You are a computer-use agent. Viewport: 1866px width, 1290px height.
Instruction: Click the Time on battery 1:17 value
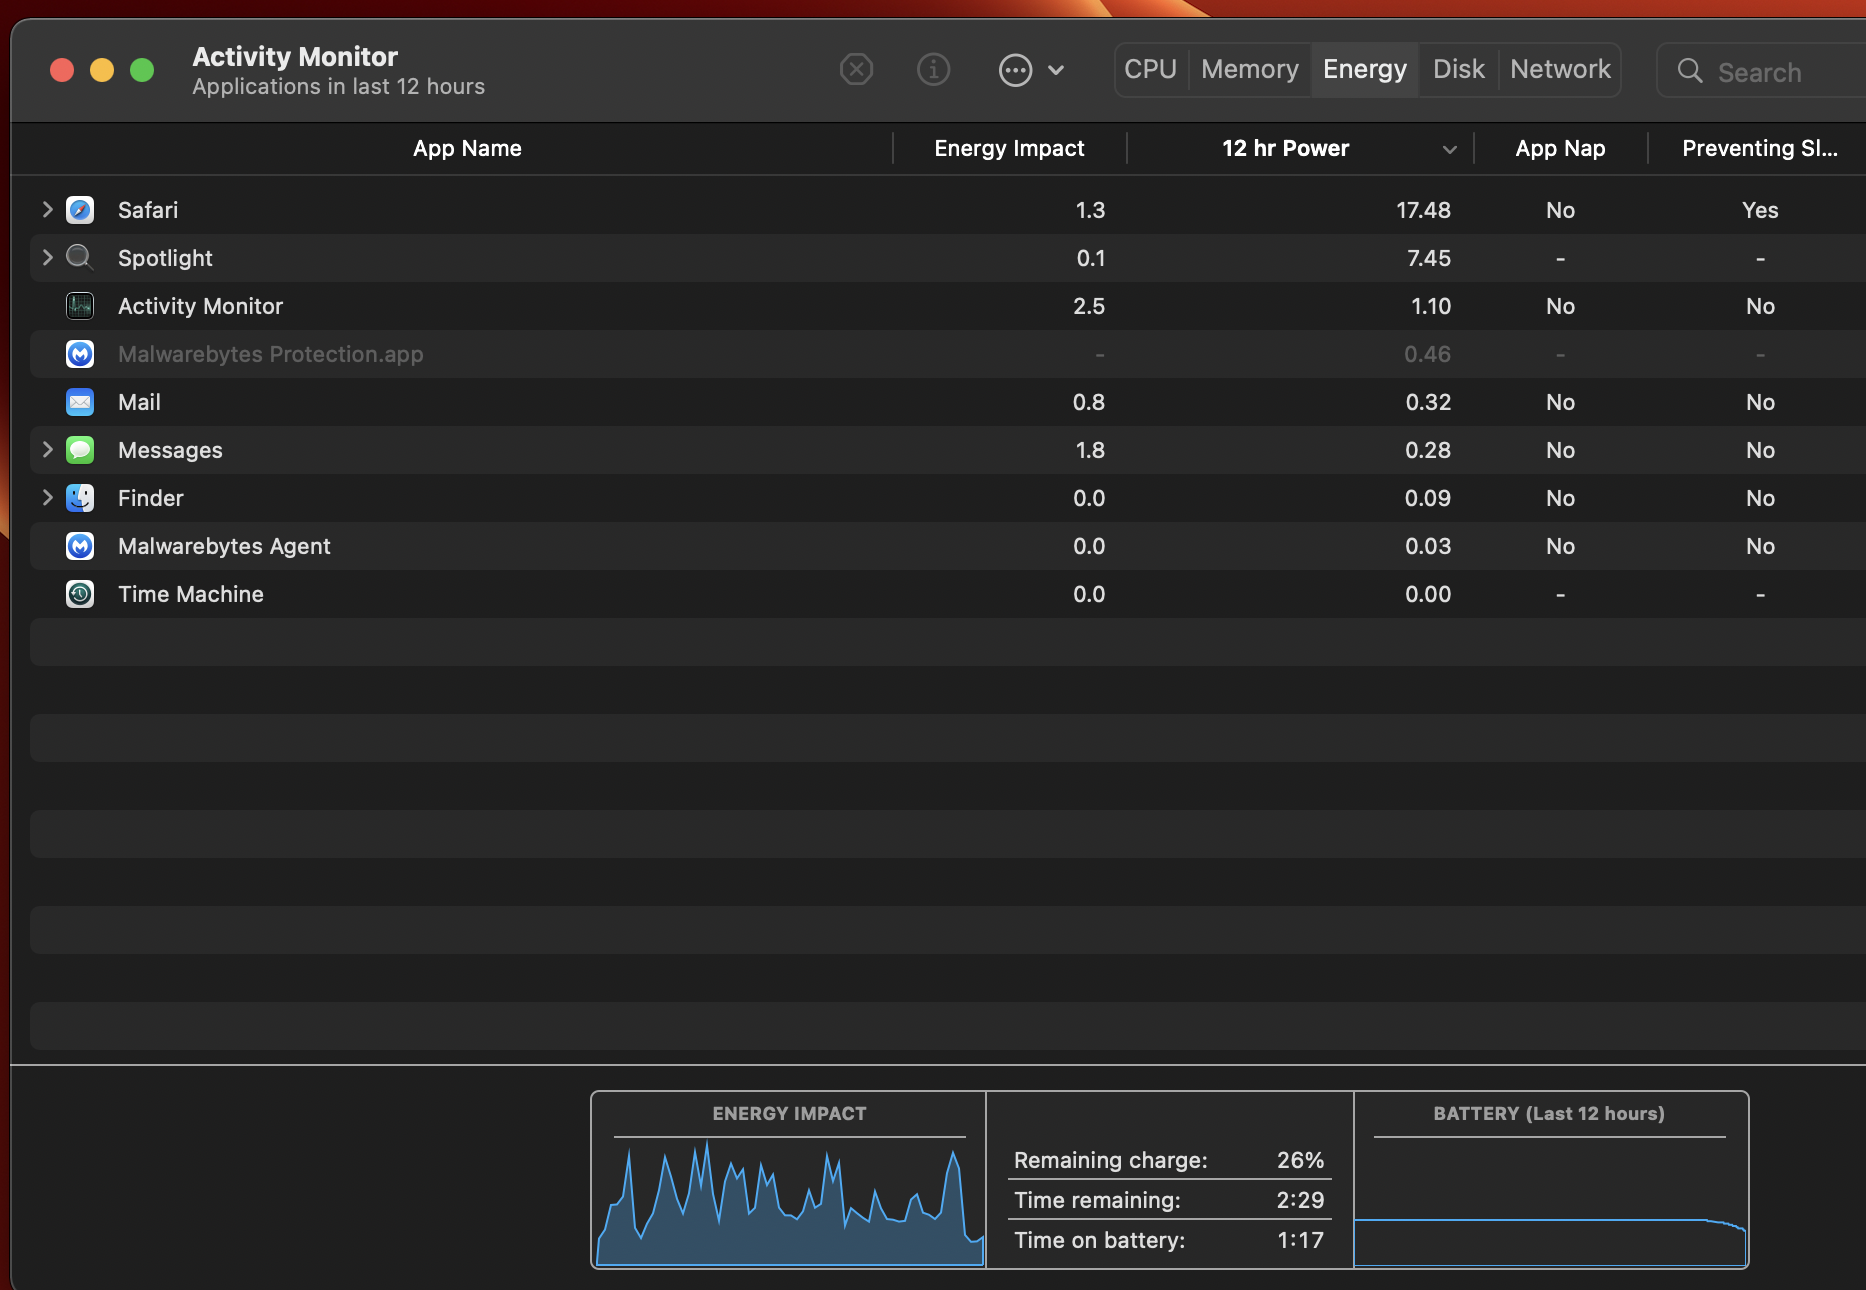click(1300, 1240)
